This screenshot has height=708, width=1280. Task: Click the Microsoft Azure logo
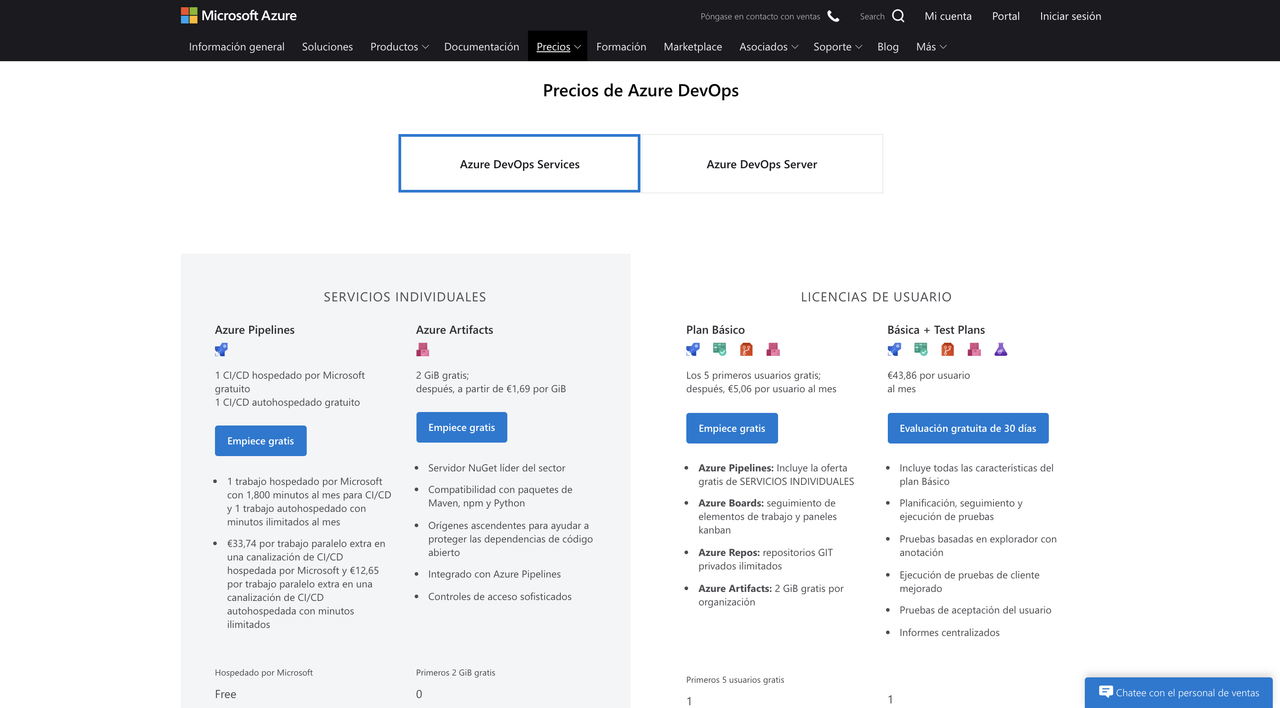tap(238, 16)
